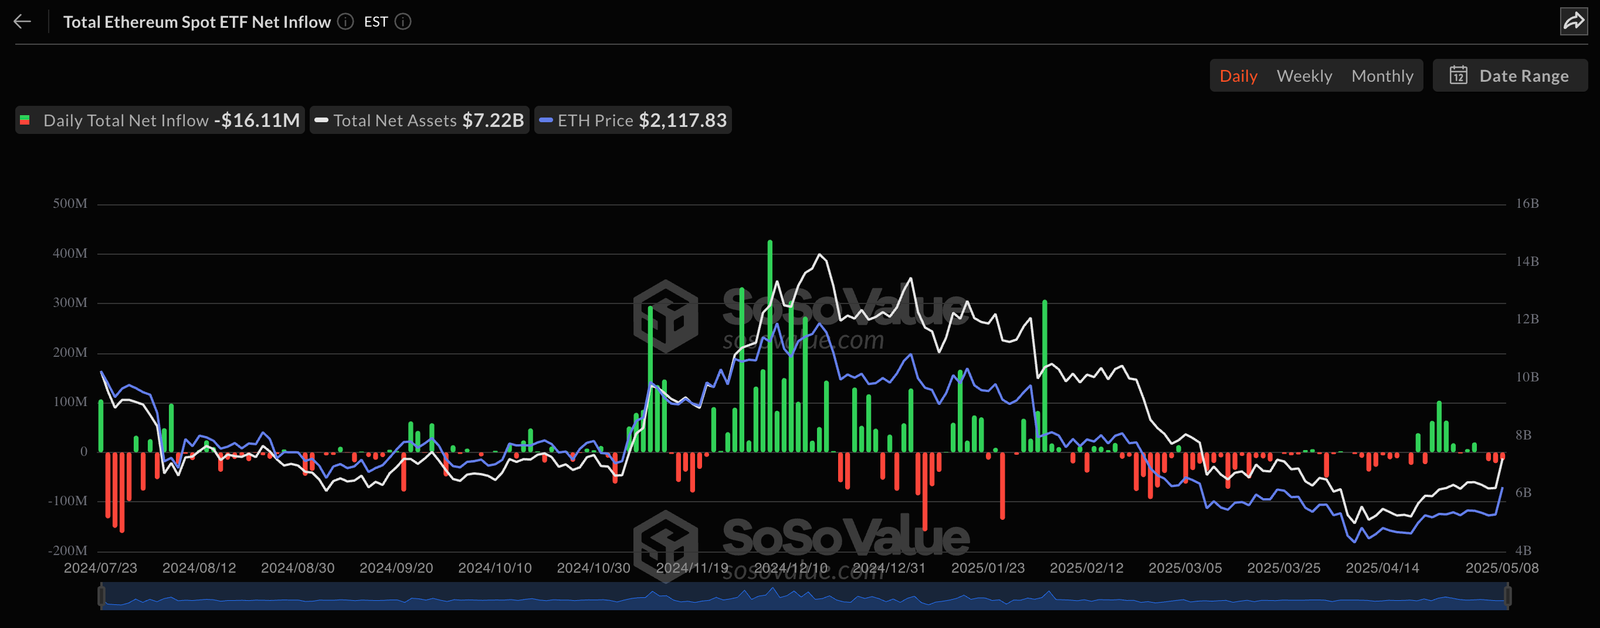Click the 2025/01/23 axis date
This screenshot has width=1600, height=628.
(988, 568)
